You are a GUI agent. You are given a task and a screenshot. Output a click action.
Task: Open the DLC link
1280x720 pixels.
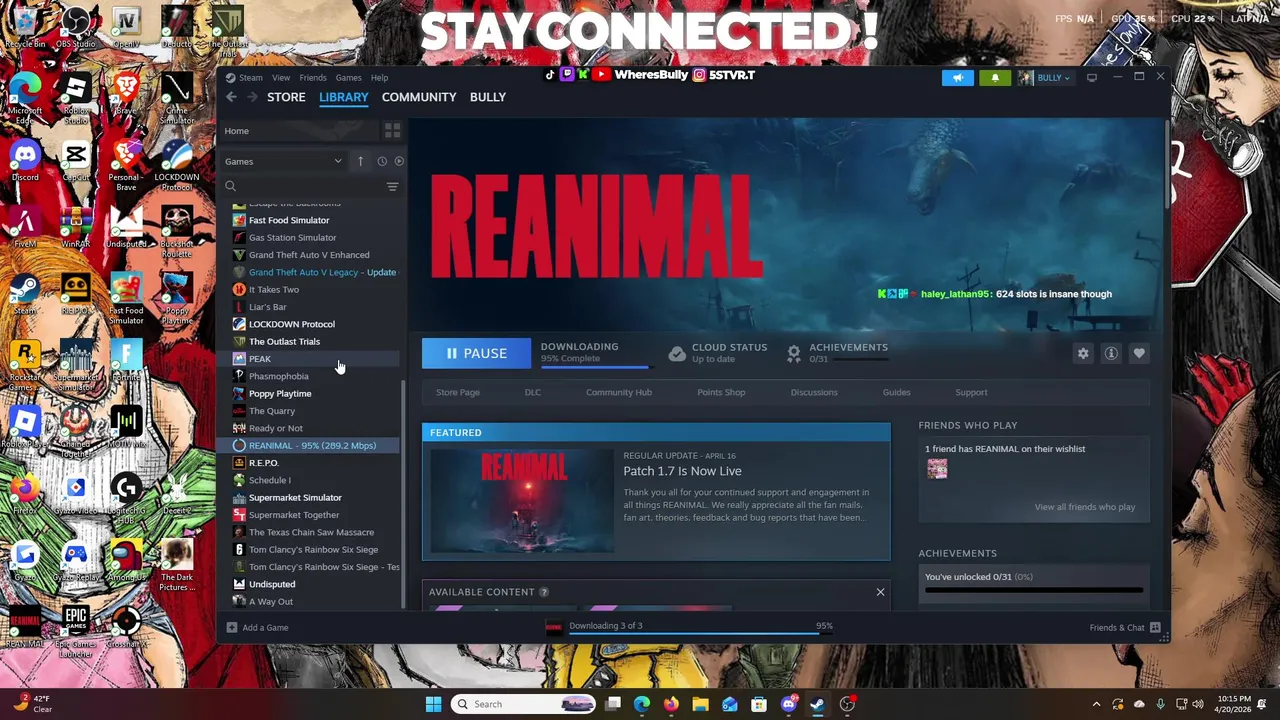[x=533, y=392]
